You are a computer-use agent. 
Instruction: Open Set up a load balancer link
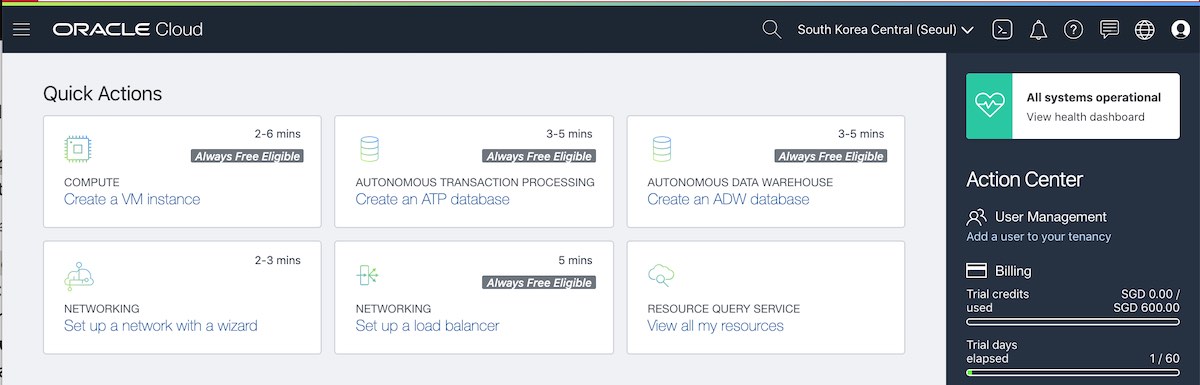(x=427, y=325)
